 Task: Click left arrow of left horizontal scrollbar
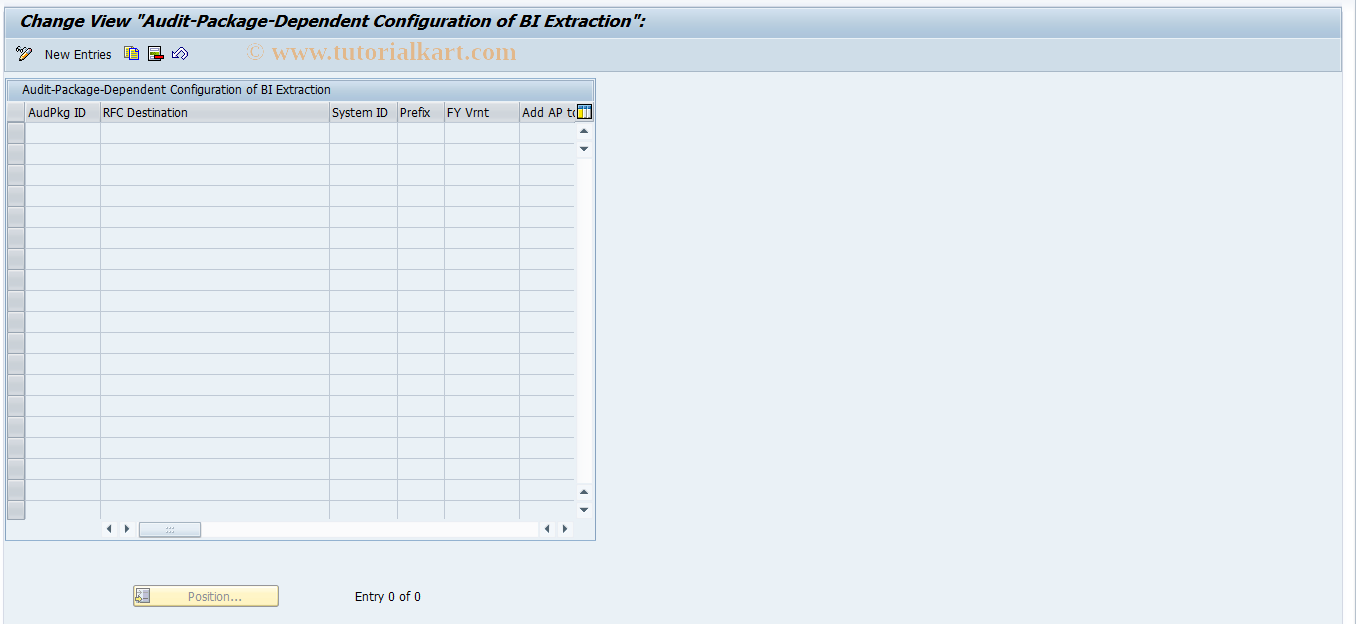click(109, 529)
